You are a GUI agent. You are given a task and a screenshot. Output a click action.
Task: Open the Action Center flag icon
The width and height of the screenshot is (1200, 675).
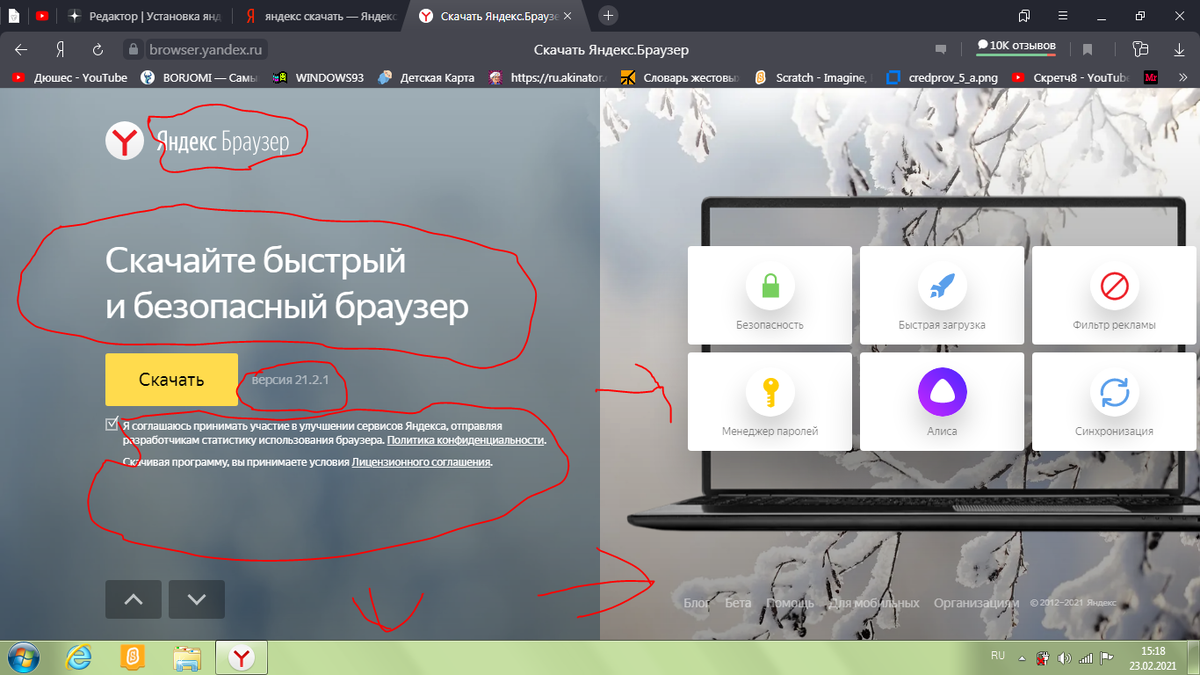[x=1106, y=658]
